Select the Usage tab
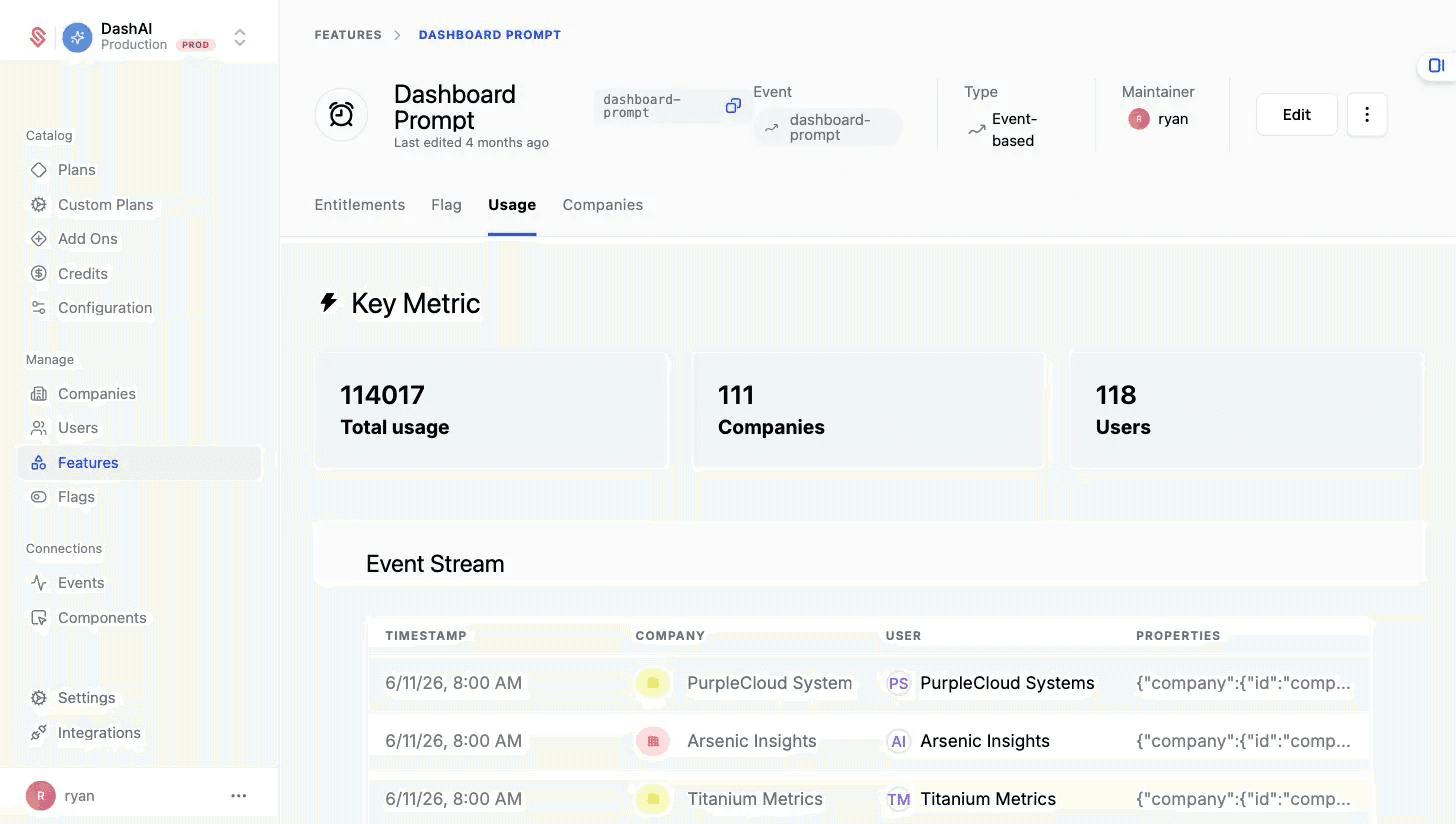The height and width of the screenshot is (824, 1456). pyautogui.click(x=512, y=205)
